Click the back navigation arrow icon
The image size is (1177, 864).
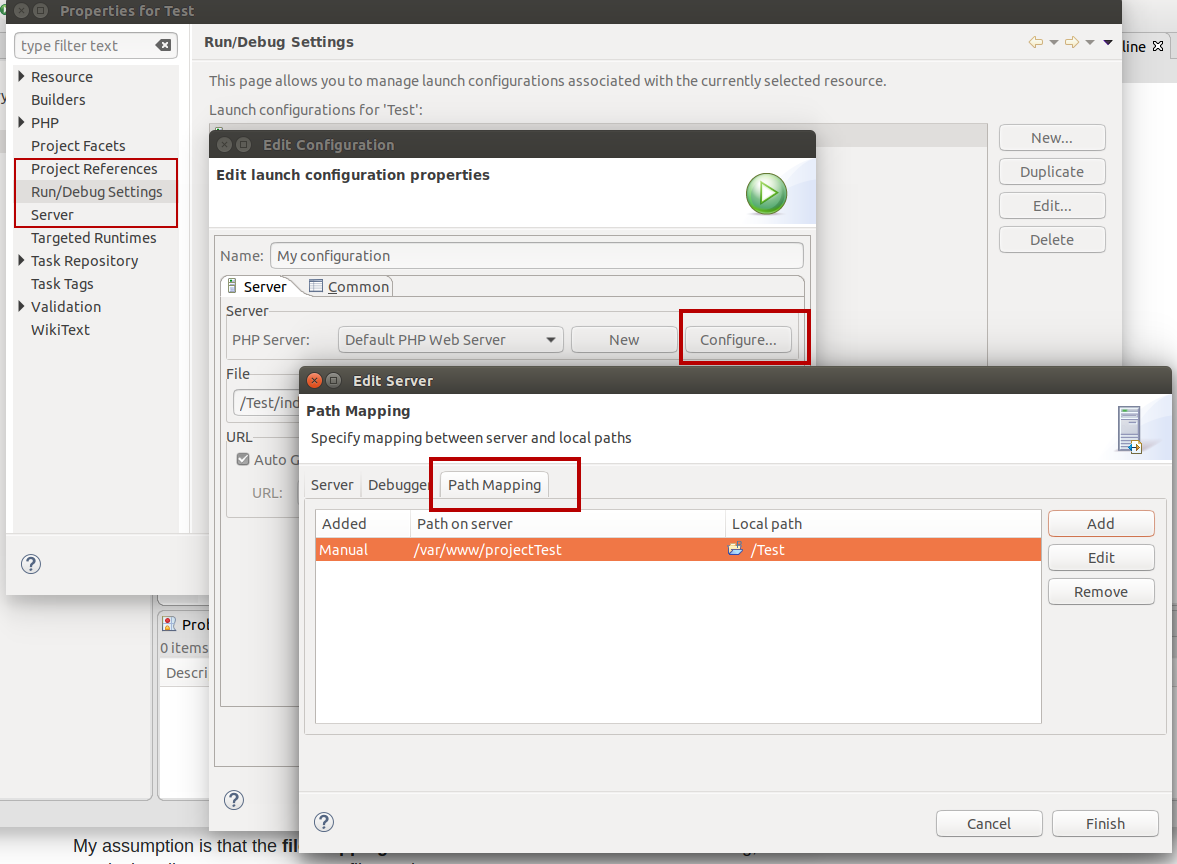(1035, 42)
